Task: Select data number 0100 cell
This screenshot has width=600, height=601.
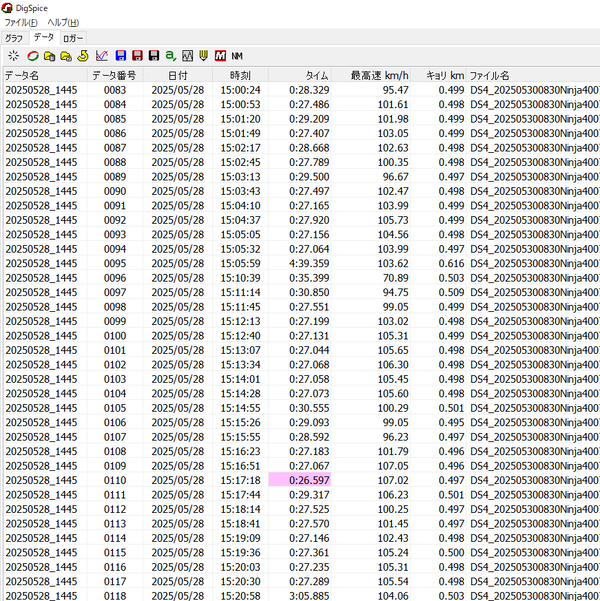Action: pyautogui.click(x=115, y=336)
